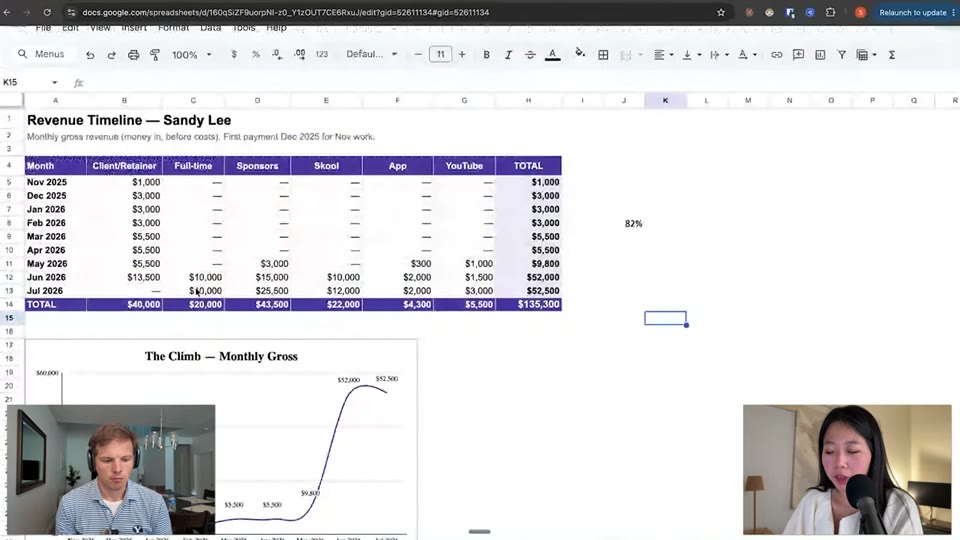
Task: Bookmark this page with star icon
Action: click(721, 12)
